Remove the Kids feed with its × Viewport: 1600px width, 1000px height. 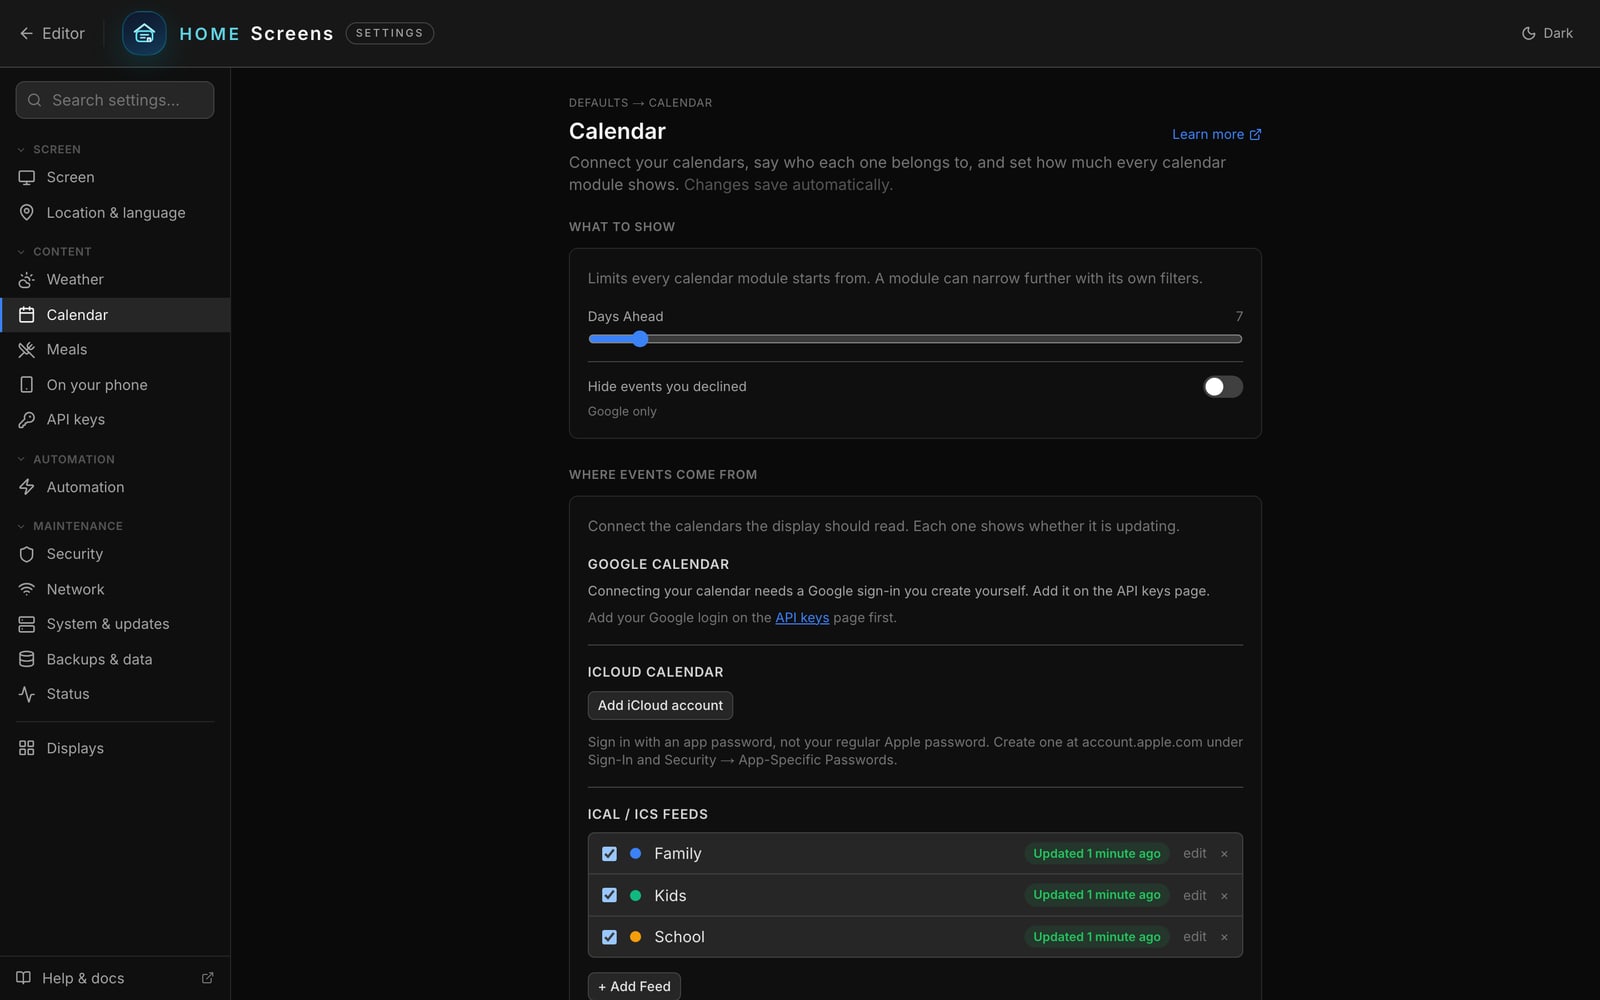[x=1224, y=896]
